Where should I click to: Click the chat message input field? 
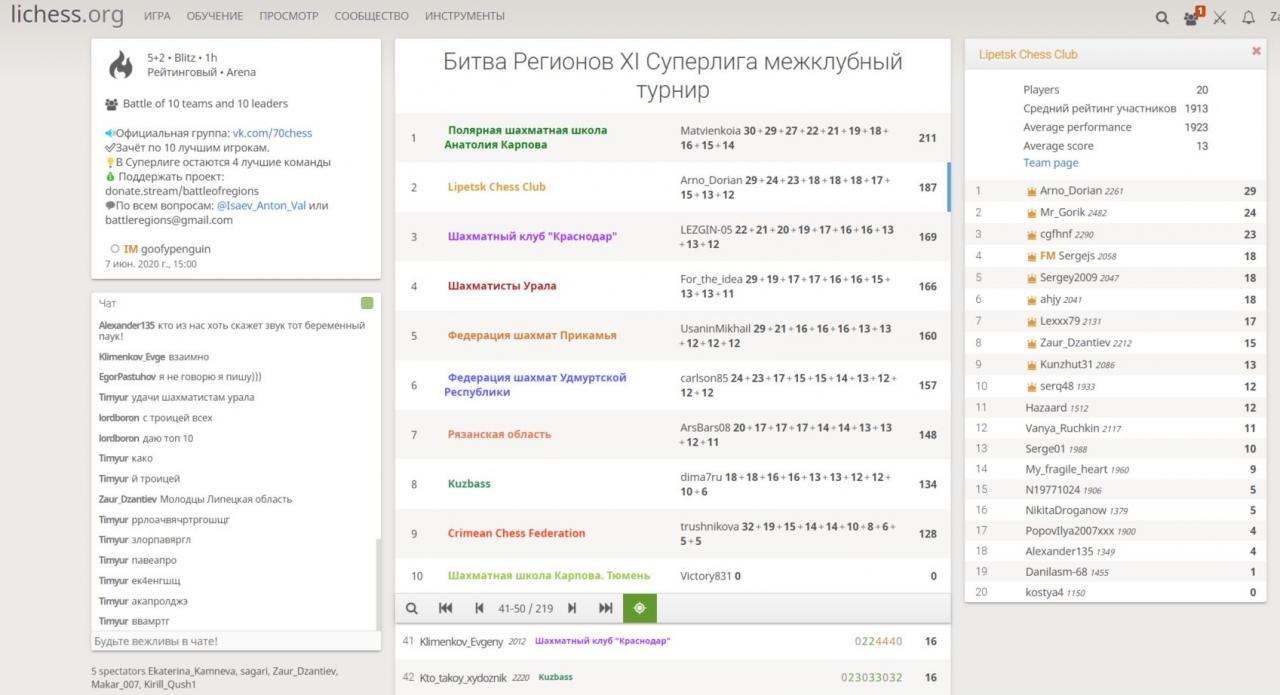pyautogui.click(x=236, y=641)
